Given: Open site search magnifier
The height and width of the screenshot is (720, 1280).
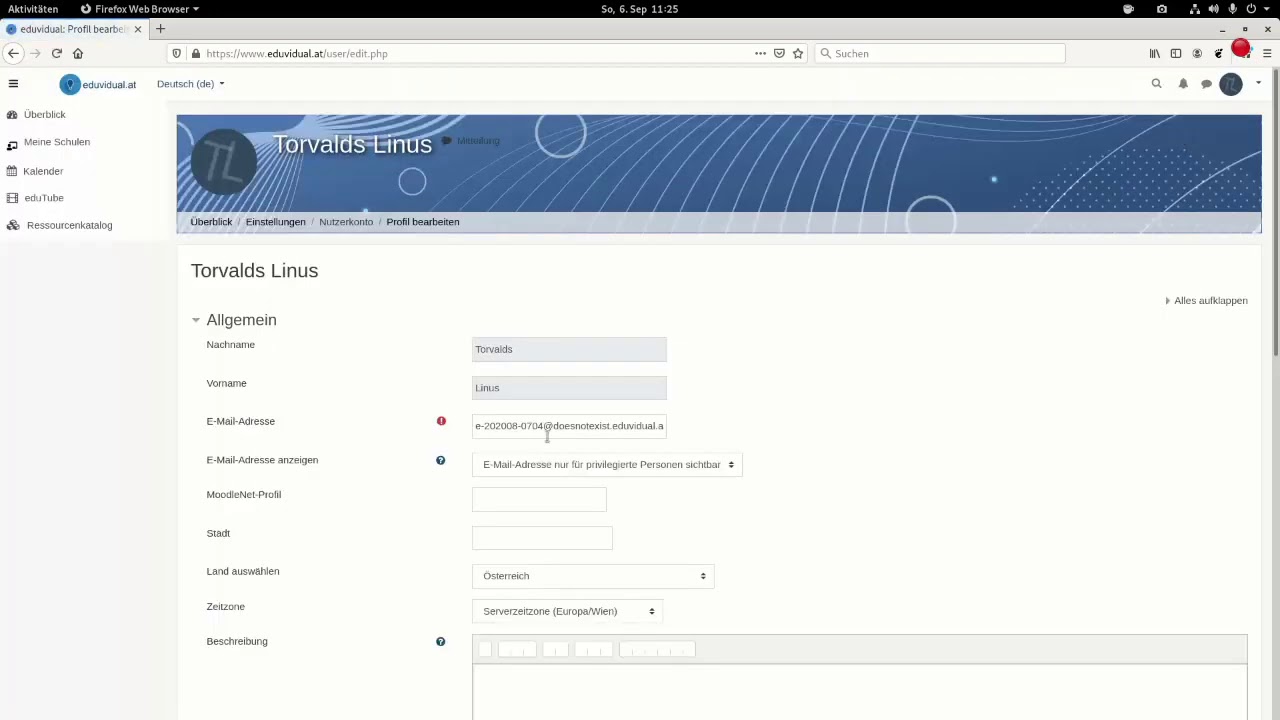Looking at the screenshot, I should coord(1157,84).
